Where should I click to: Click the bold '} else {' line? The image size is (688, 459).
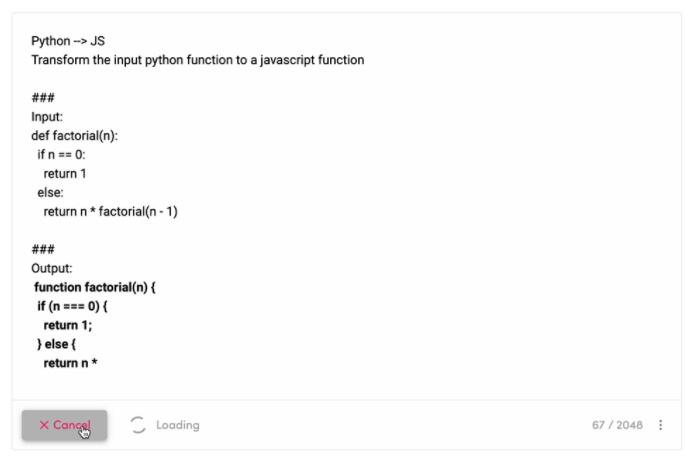pyautogui.click(x=57, y=344)
